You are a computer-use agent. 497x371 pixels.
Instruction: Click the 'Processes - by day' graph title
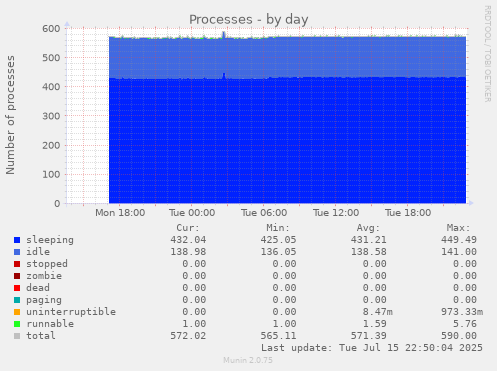click(249, 20)
